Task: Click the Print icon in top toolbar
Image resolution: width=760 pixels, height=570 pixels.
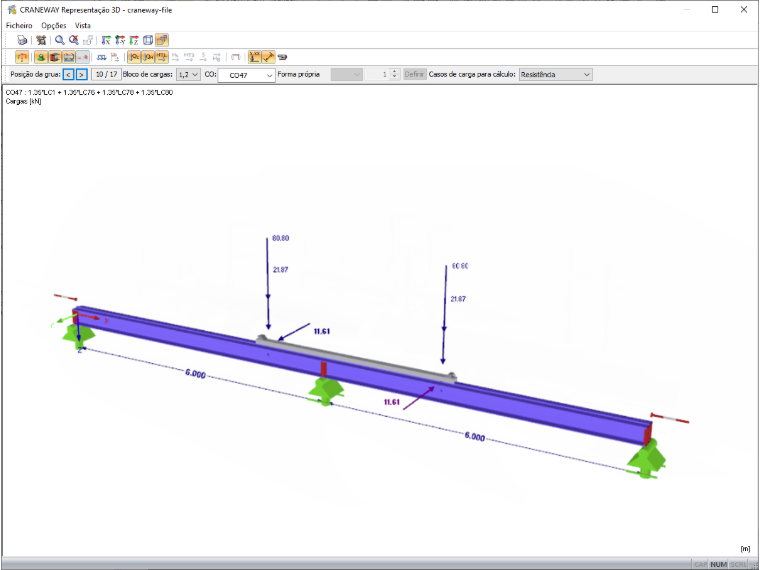Action: [22, 40]
